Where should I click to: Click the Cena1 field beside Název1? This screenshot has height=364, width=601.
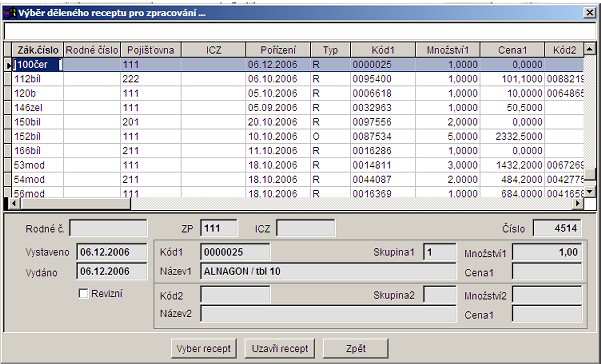click(x=547, y=272)
